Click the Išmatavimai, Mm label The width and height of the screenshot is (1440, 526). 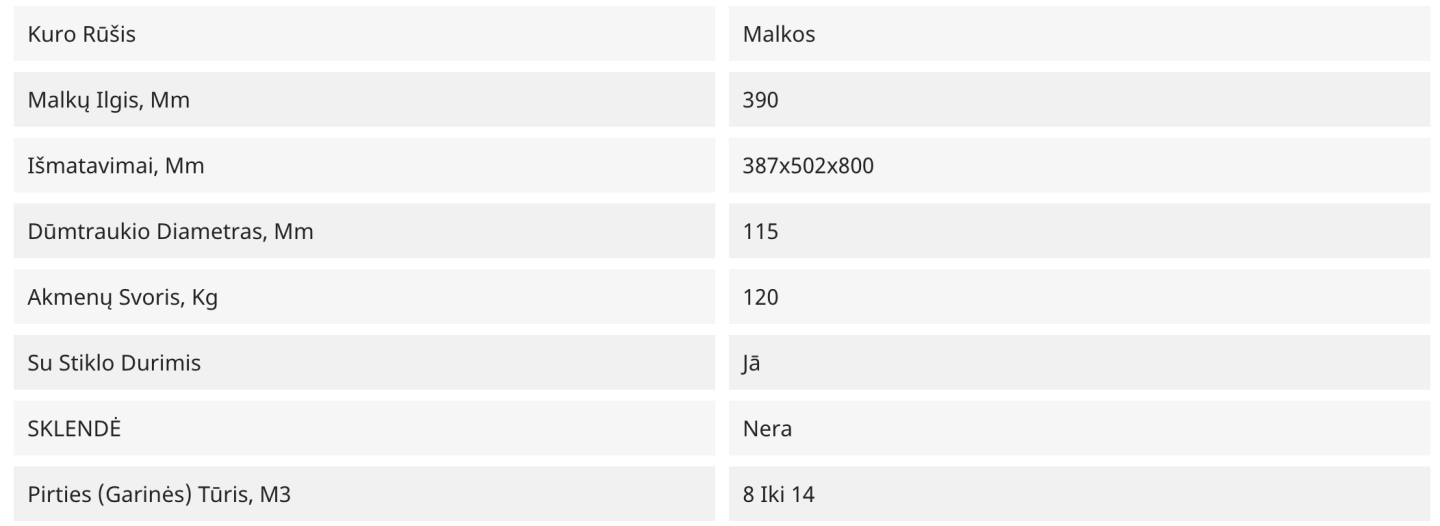pyautogui.click(x=115, y=166)
